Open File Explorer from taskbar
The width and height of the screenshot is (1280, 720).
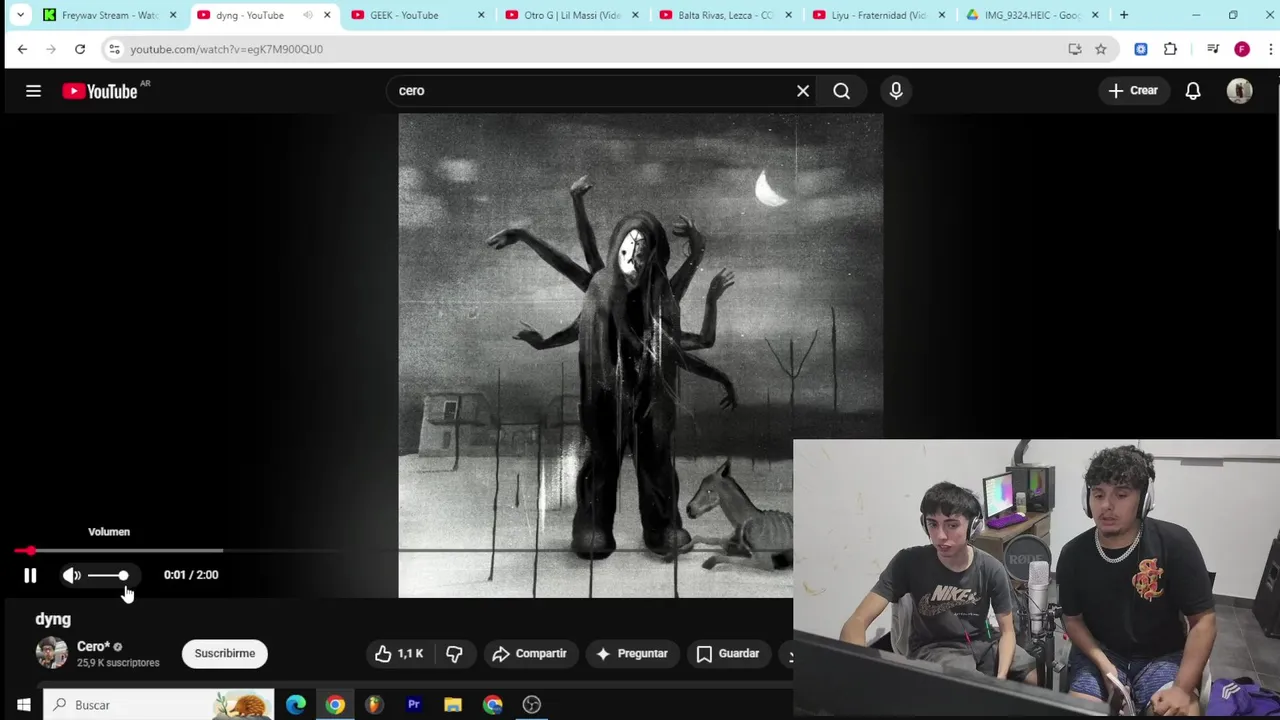click(x=453, y=705)
